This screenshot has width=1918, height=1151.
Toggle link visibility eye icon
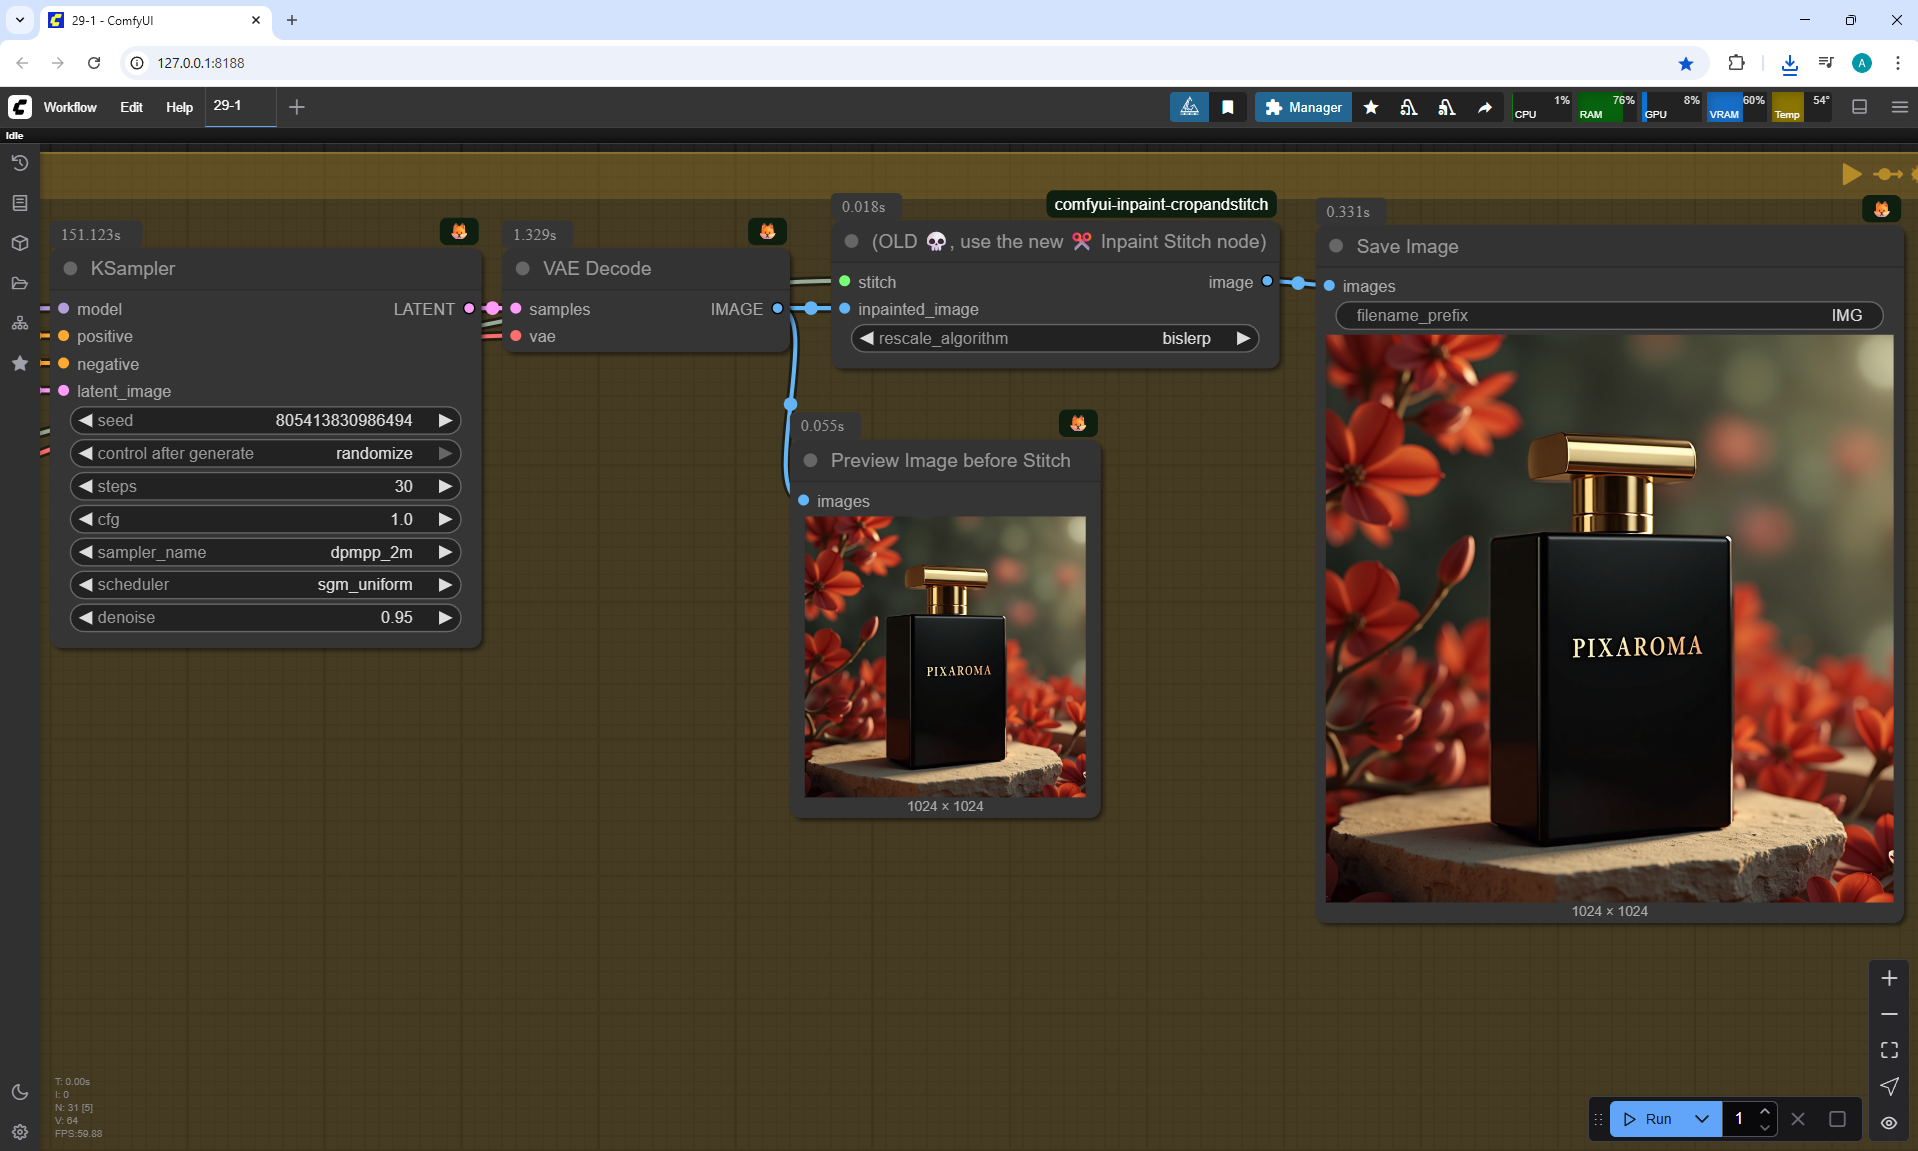click(1889, 1122)
